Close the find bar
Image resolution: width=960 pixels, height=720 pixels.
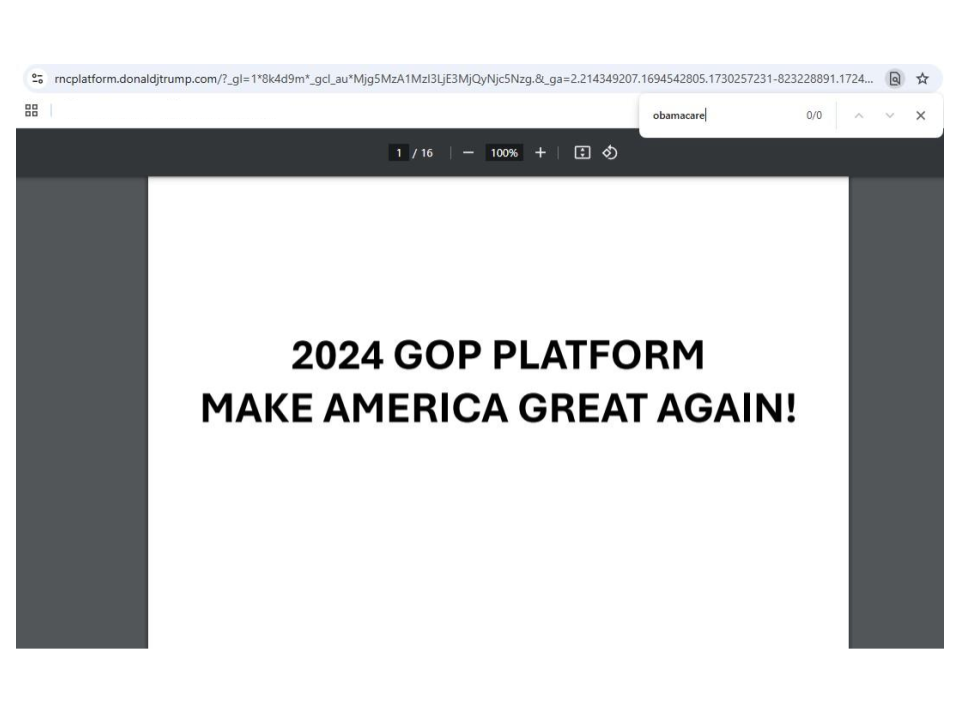[x=920, y=116]
